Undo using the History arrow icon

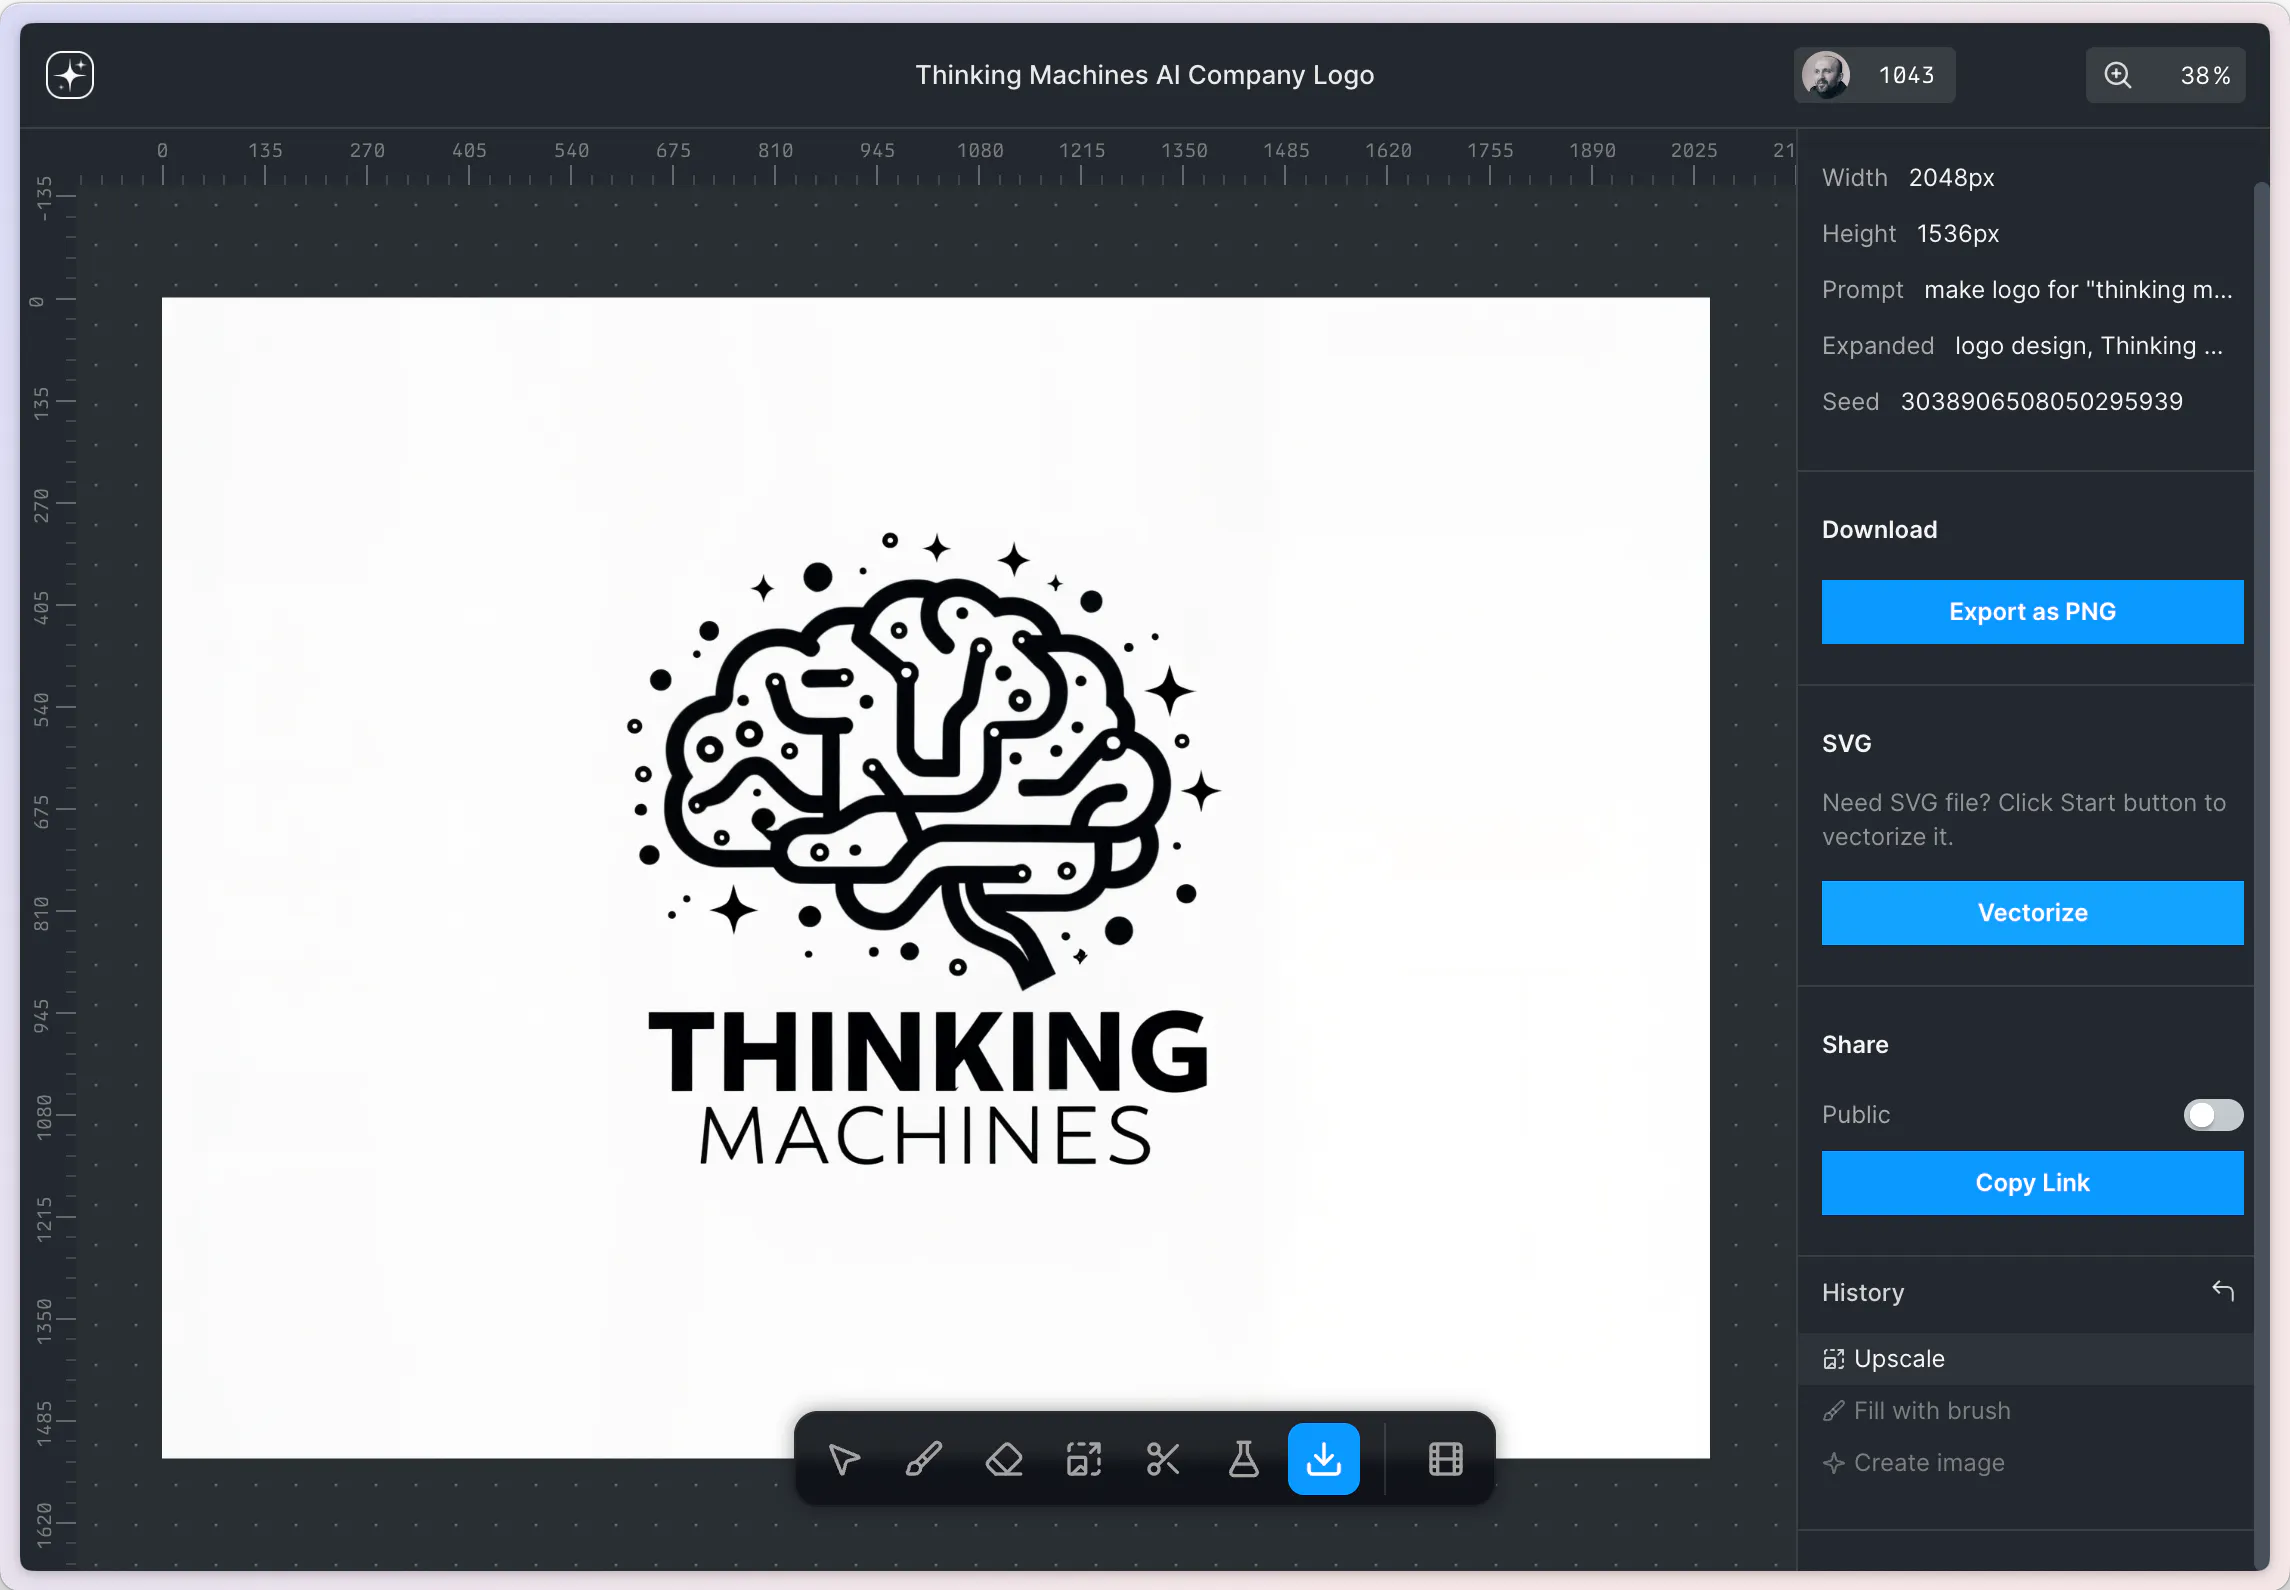click(x=2223, y=1291)
